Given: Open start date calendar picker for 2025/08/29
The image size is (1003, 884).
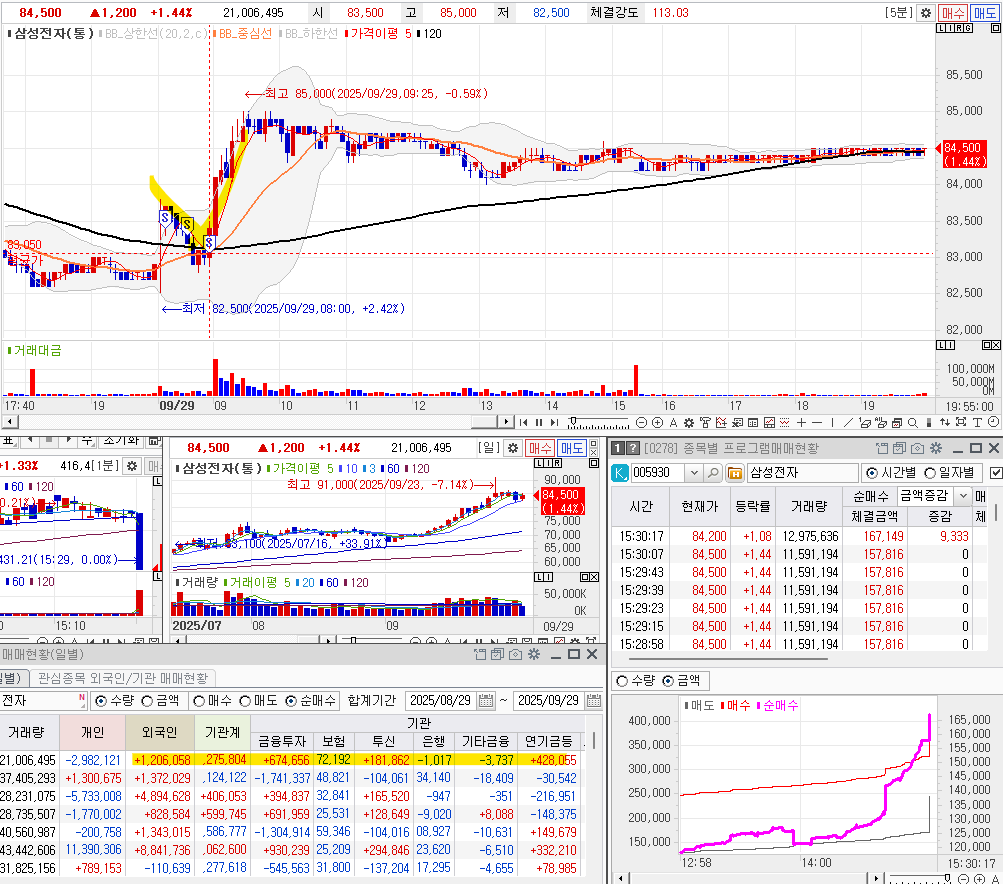Looking at the screenshot, I should tap(486, 700).
